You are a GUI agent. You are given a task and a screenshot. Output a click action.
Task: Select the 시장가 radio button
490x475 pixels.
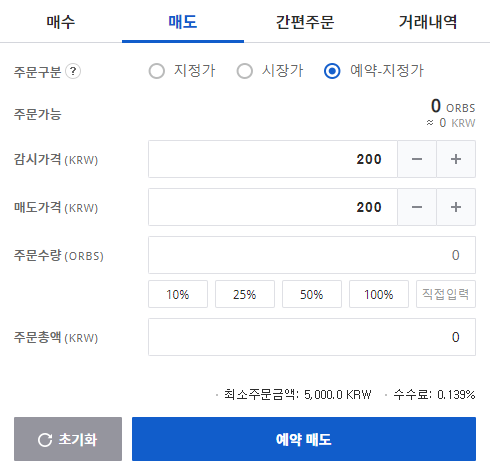tap(245, 71)
